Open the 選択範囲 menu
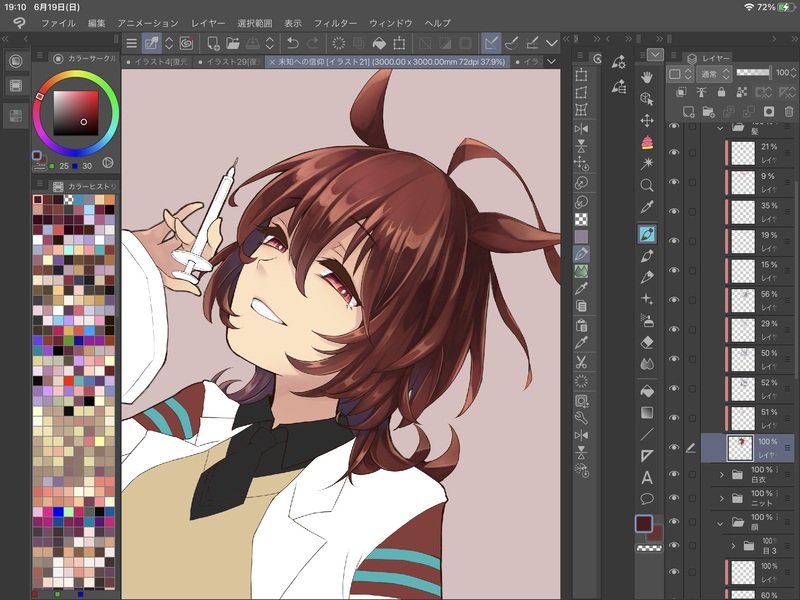This screenshot has width=800, height=600. click(x=255, y=23)
